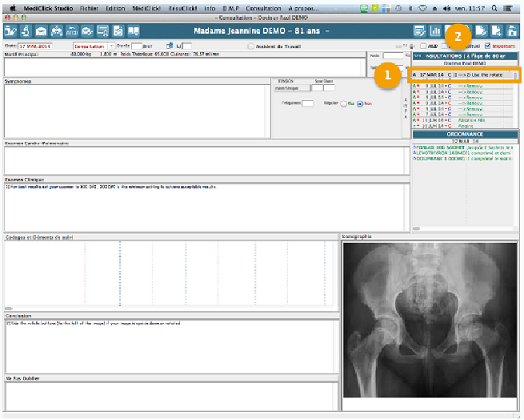Screen dimensions: 524x420
Task: Click the document with plus icon
Action: coord(497,31)
